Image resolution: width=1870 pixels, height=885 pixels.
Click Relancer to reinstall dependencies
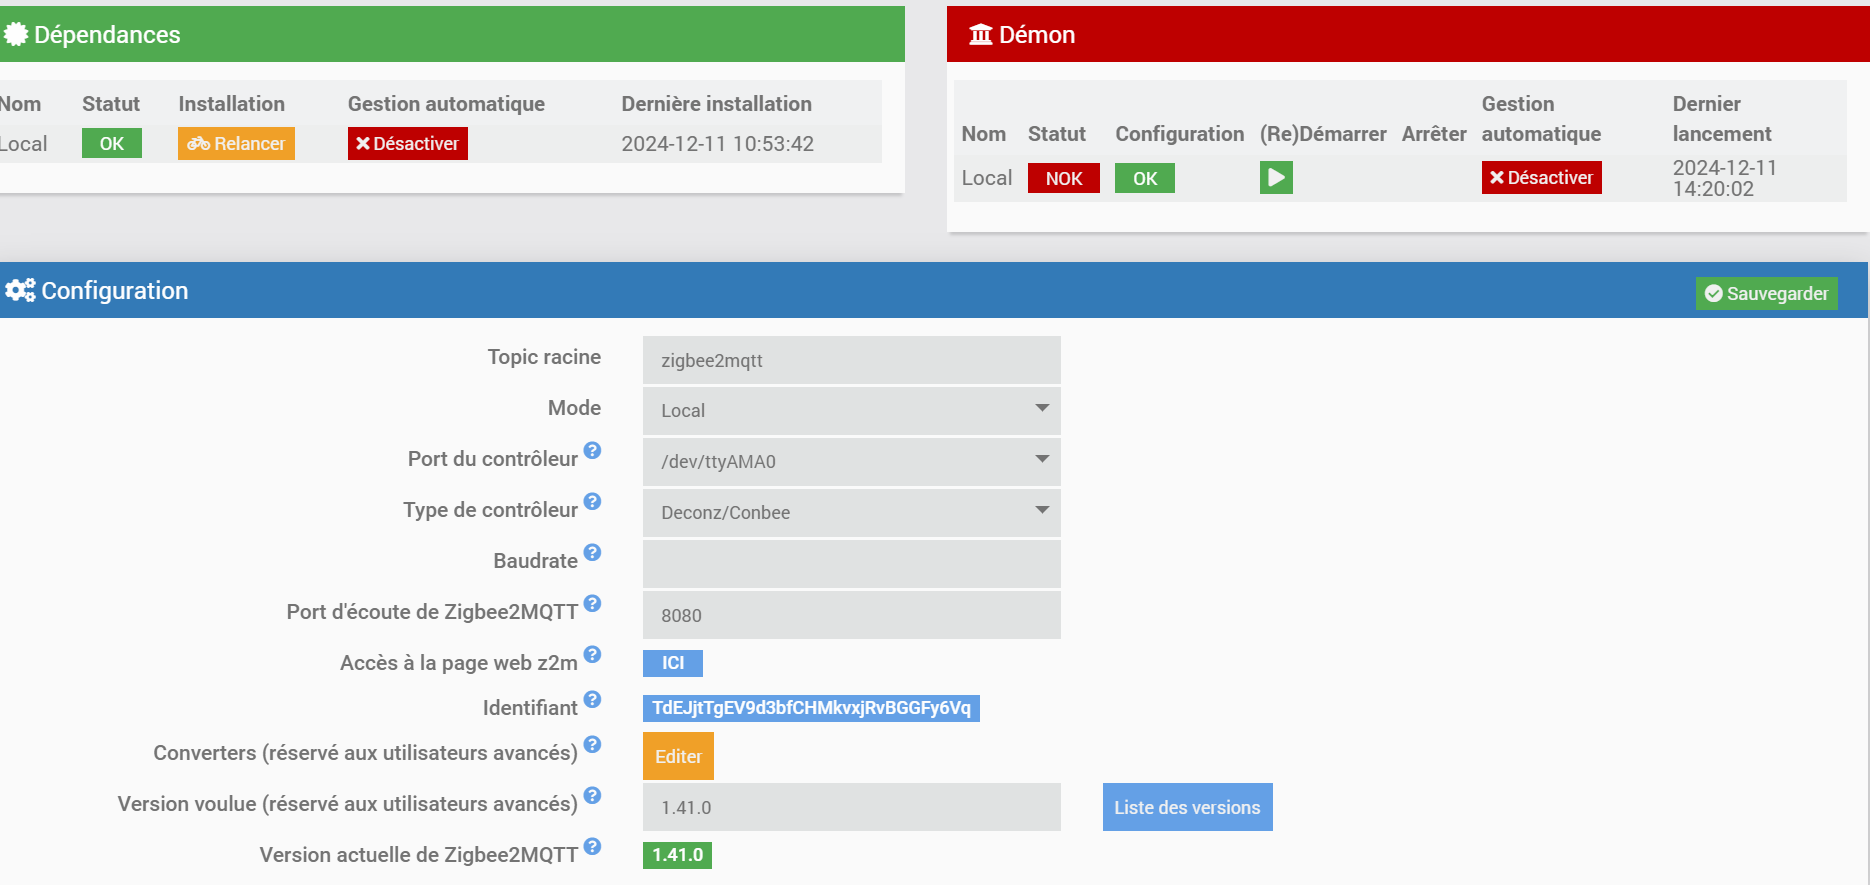236,144
